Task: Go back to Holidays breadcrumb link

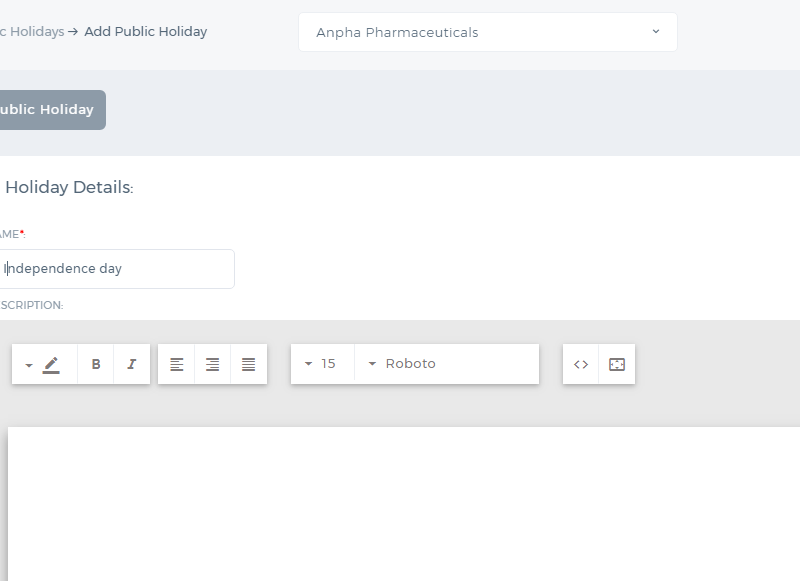Action: 32,32
